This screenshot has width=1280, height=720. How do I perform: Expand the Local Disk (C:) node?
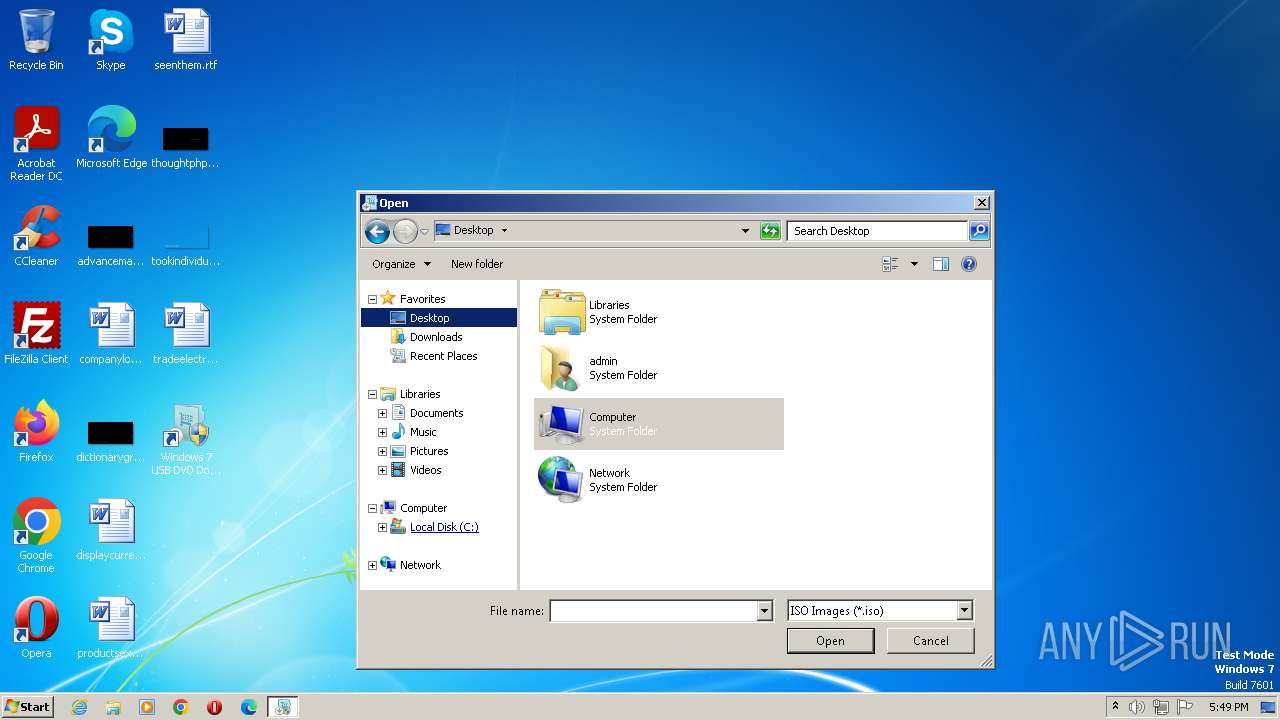pyautogui.click(x=382, y=527)
